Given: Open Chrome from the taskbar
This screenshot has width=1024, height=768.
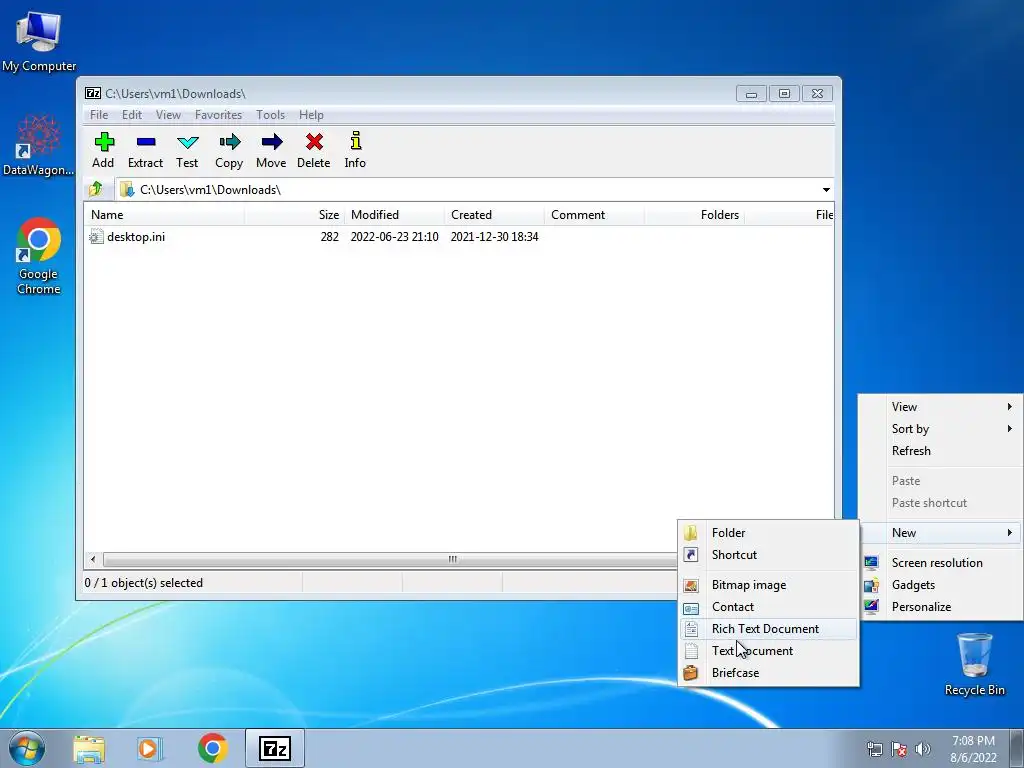Looking at the screenshot, I should 212,748.
